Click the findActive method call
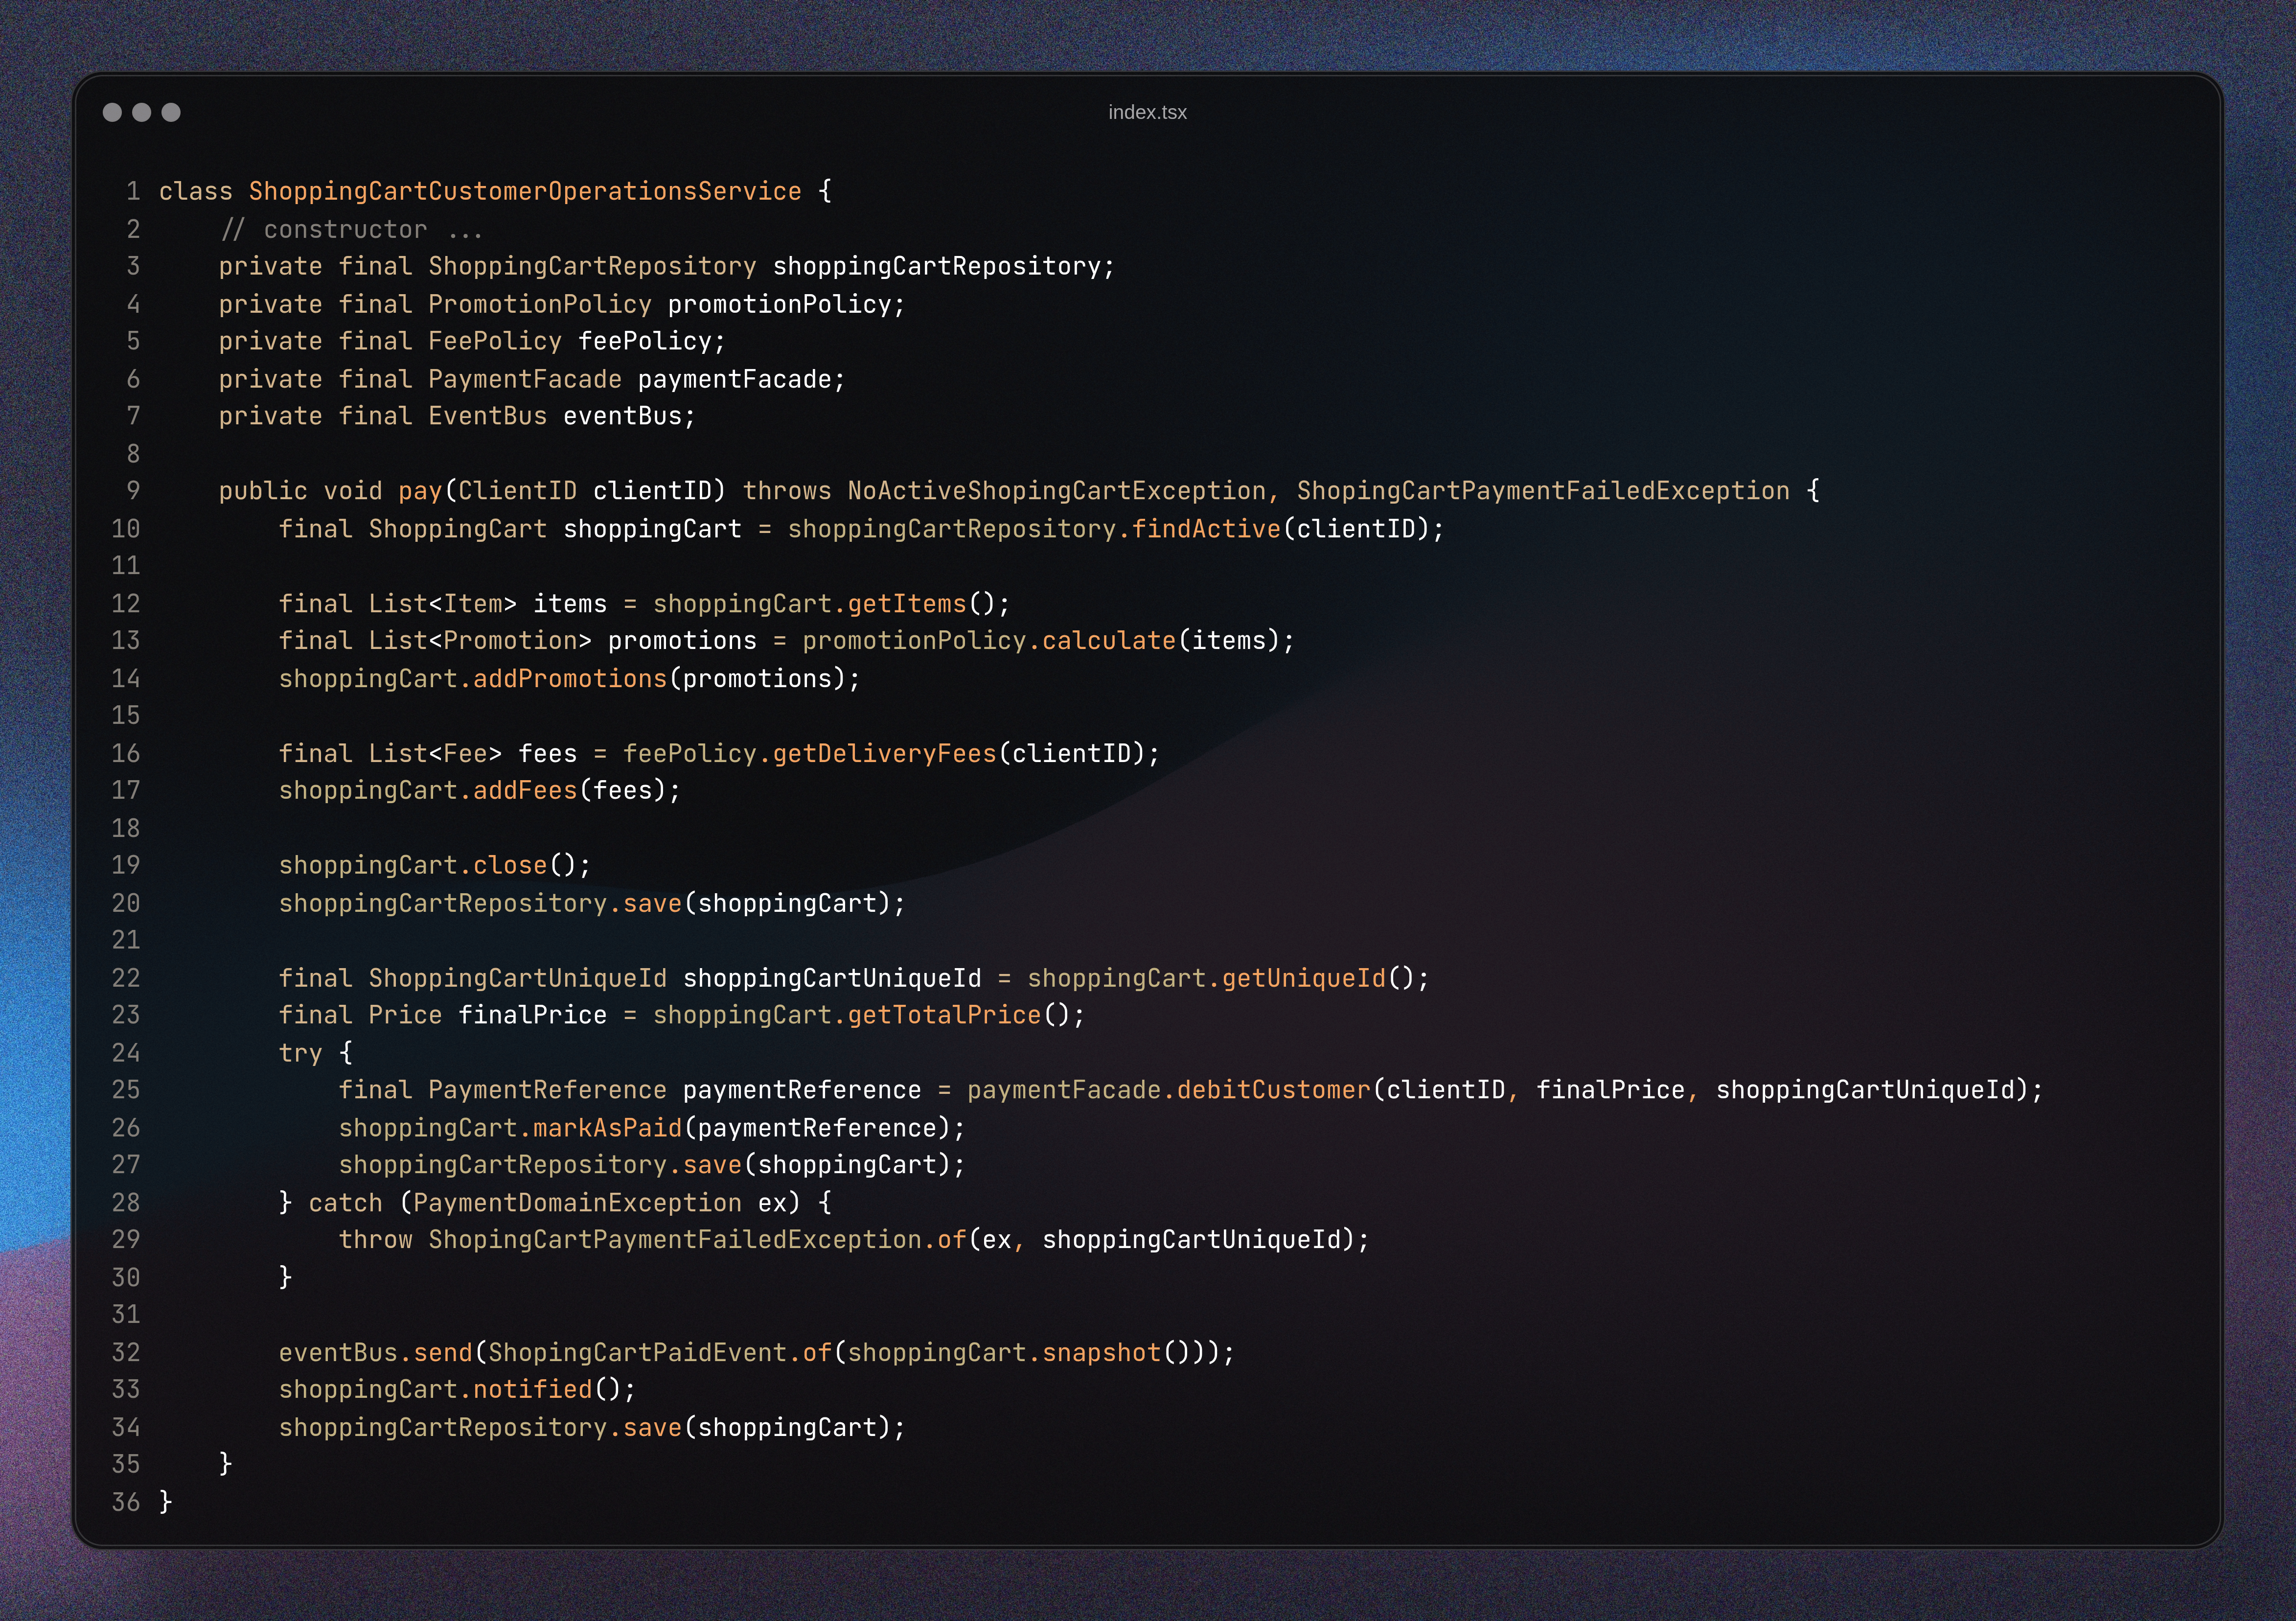 1206,529
